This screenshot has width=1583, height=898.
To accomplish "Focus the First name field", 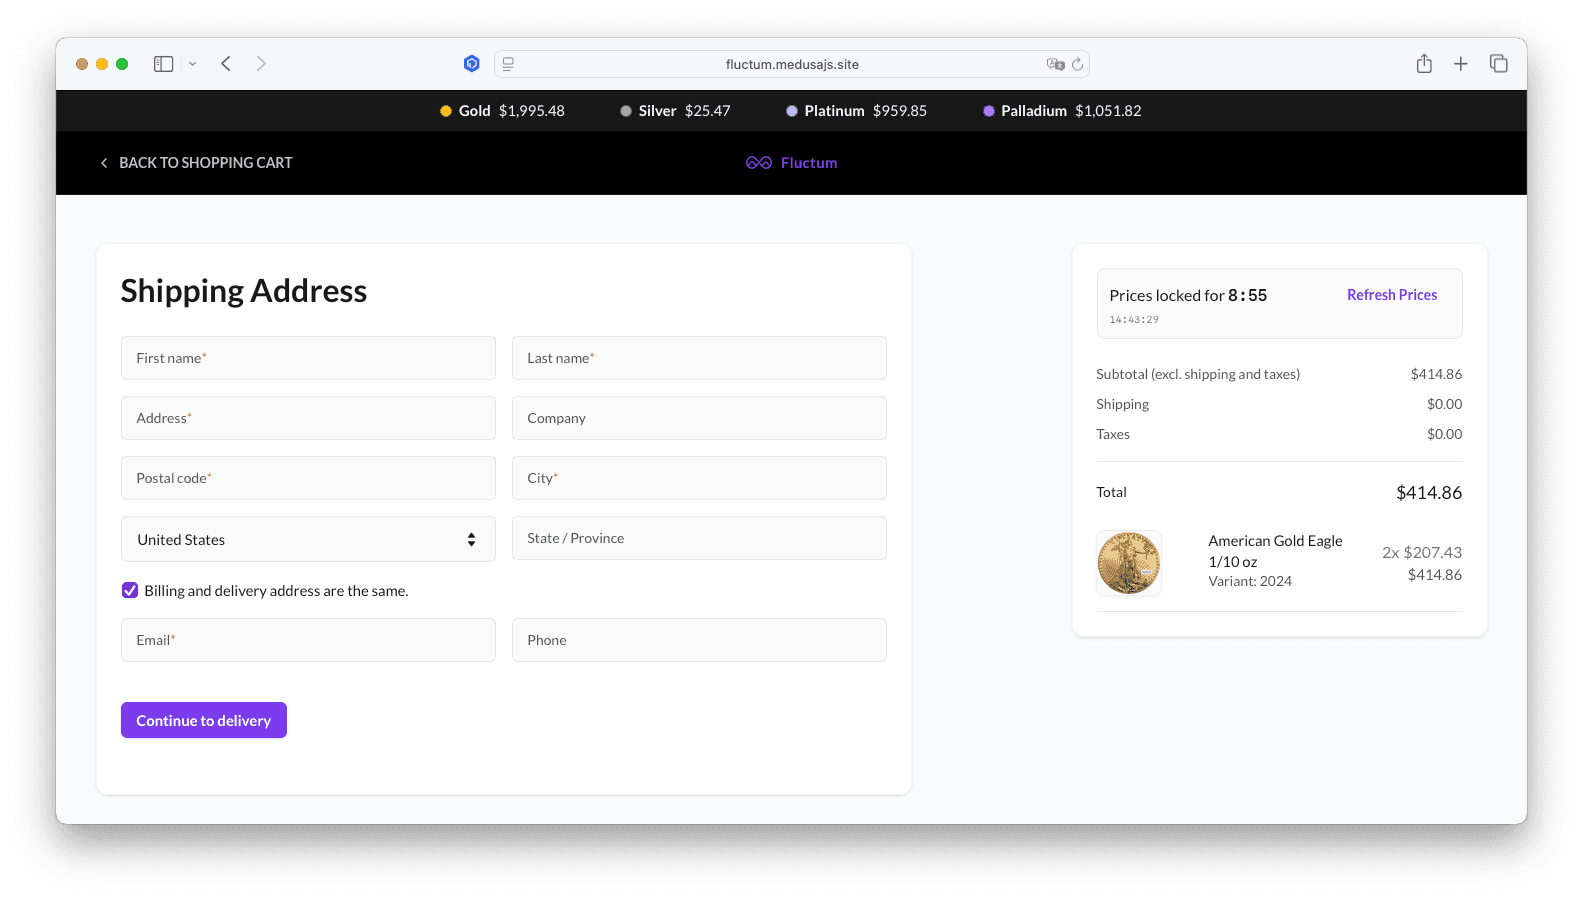I will coord(308,358).
